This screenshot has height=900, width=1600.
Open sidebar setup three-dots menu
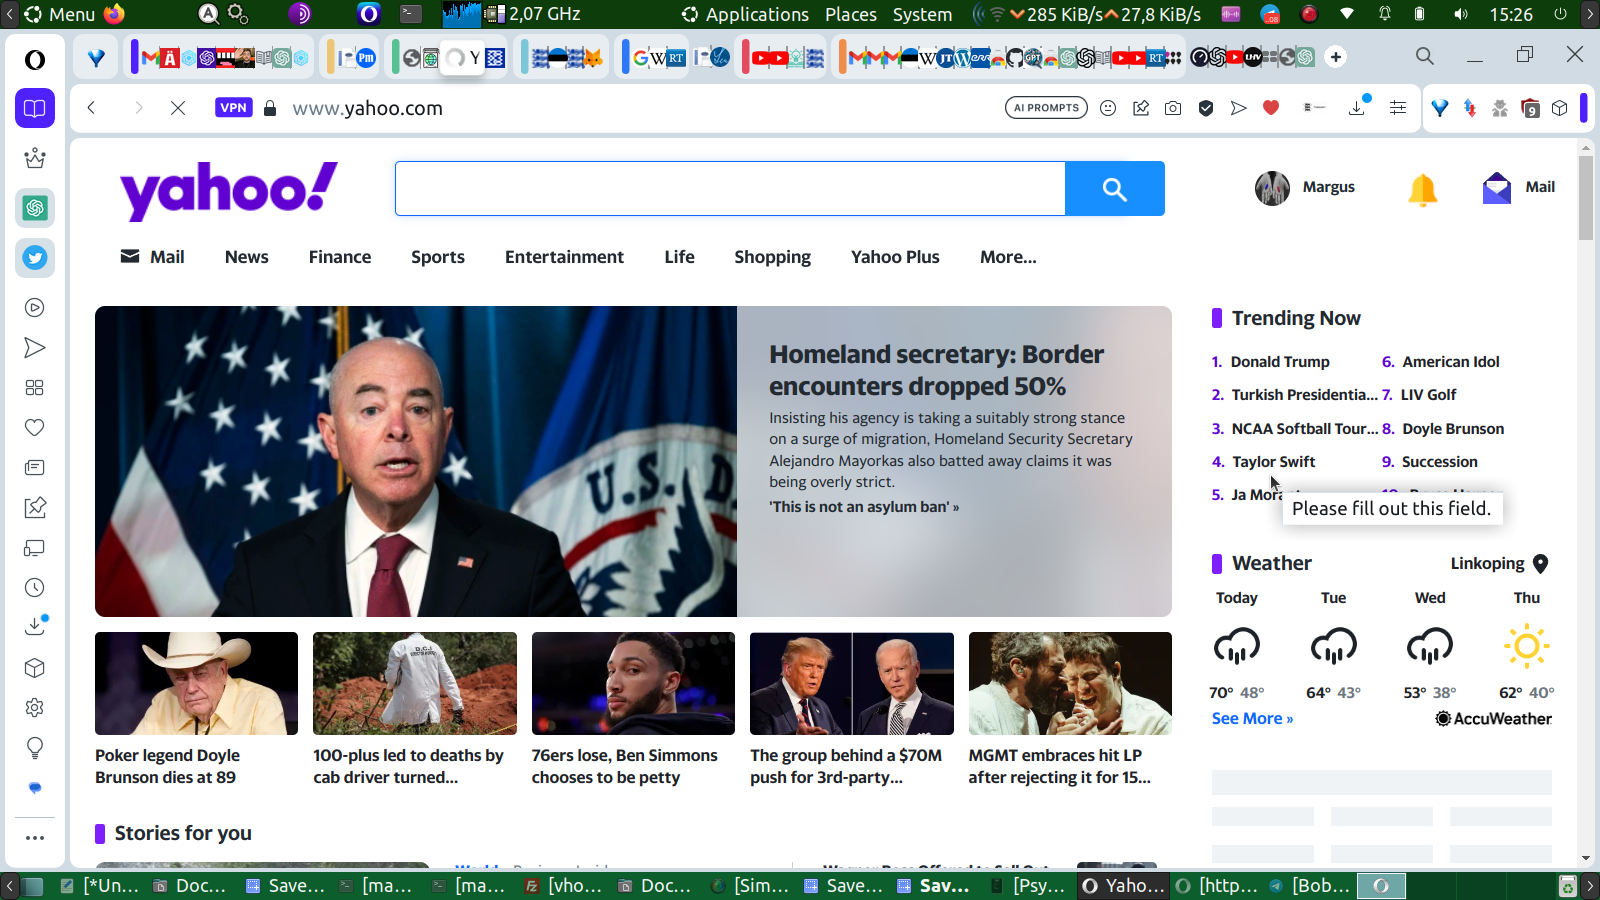point(35,838)
